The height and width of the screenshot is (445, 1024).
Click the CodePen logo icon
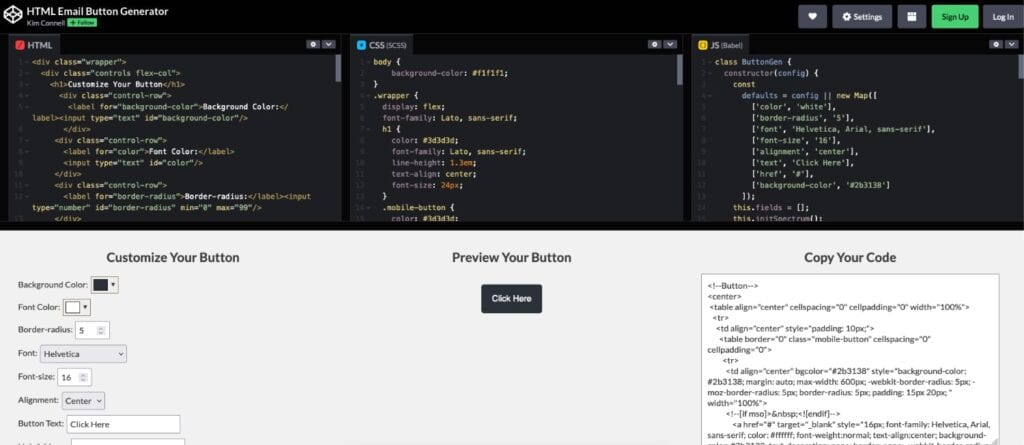point(13,16)
